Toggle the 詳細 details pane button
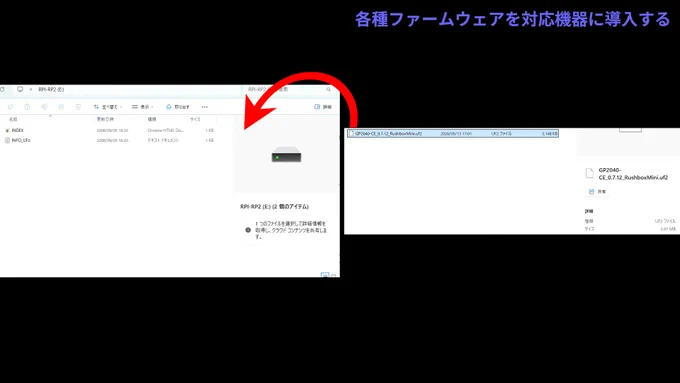Viewport: 680px width, 383px height. (323, 107)
